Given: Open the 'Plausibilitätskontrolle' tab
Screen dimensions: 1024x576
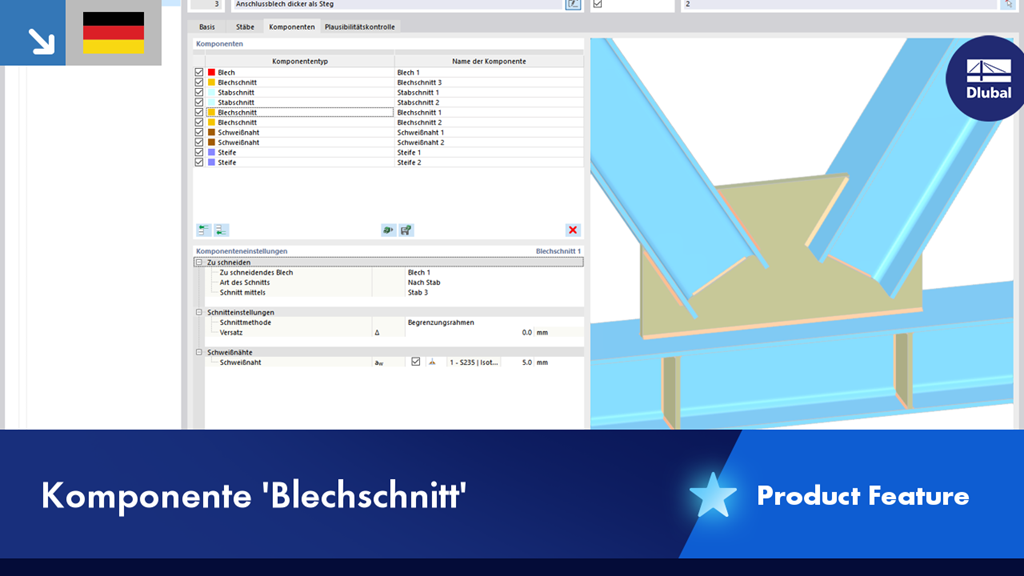Looking at the screenshot, I should [359, 27].
